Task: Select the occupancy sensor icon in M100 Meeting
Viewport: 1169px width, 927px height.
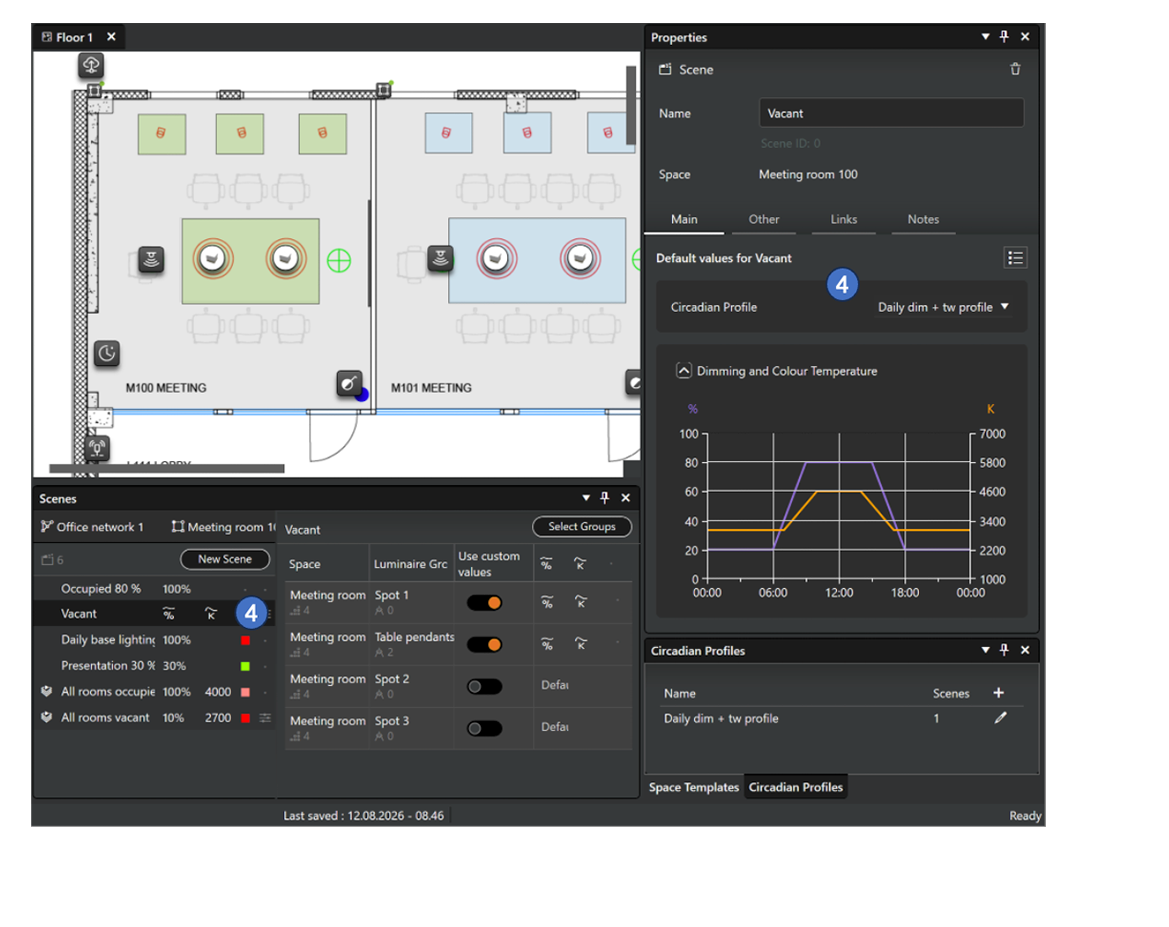Action: [x=151, y=260]
